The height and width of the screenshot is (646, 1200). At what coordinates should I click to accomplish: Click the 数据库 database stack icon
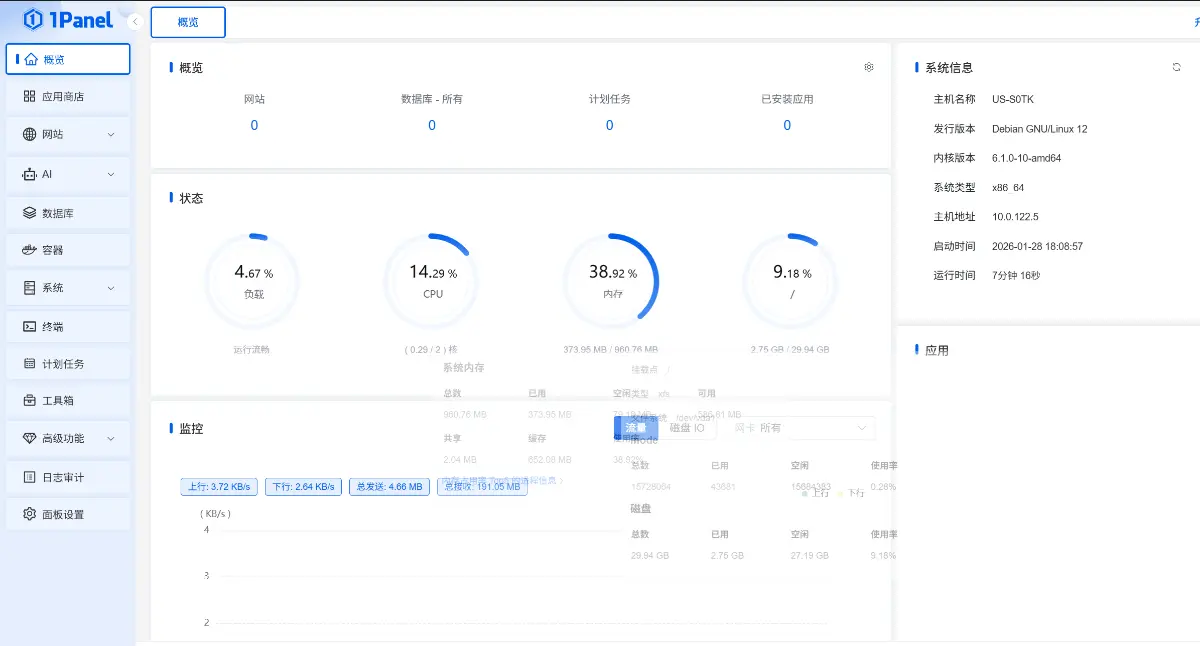pyautogui.click(x=30, y=213)
